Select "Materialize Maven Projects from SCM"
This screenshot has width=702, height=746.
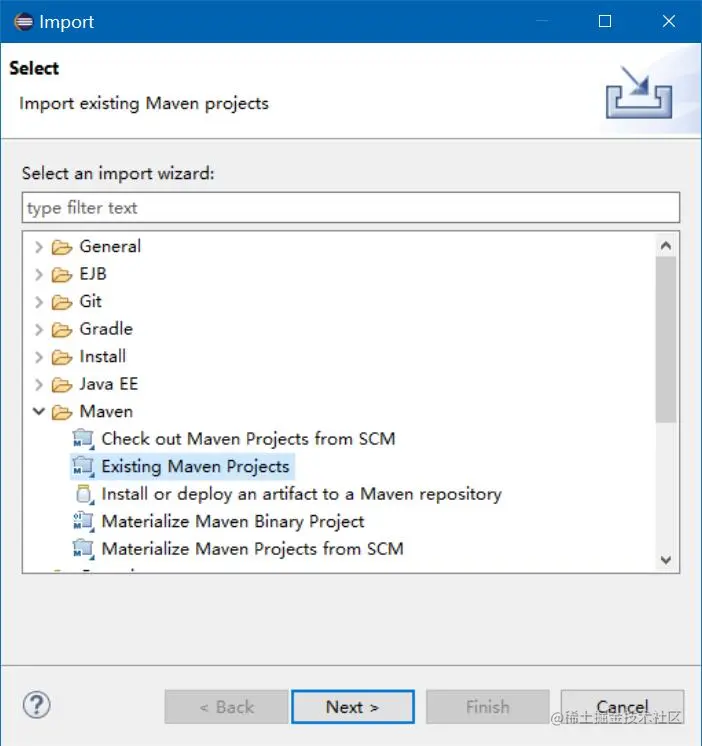[253, 549]
